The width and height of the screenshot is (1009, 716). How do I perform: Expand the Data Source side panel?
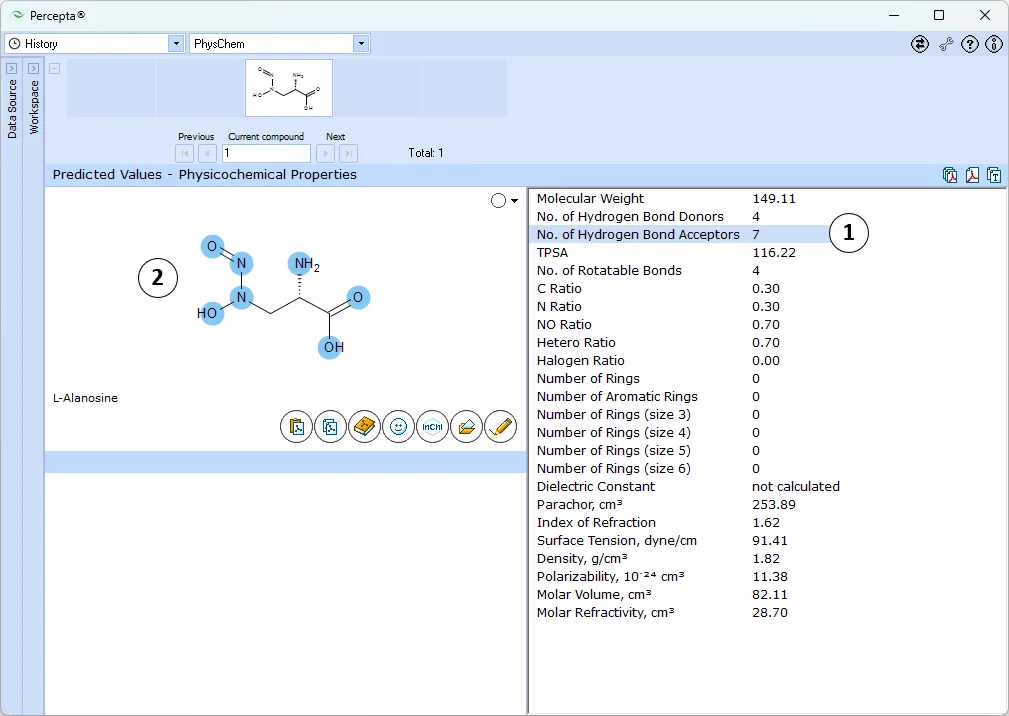coord(12,68)
